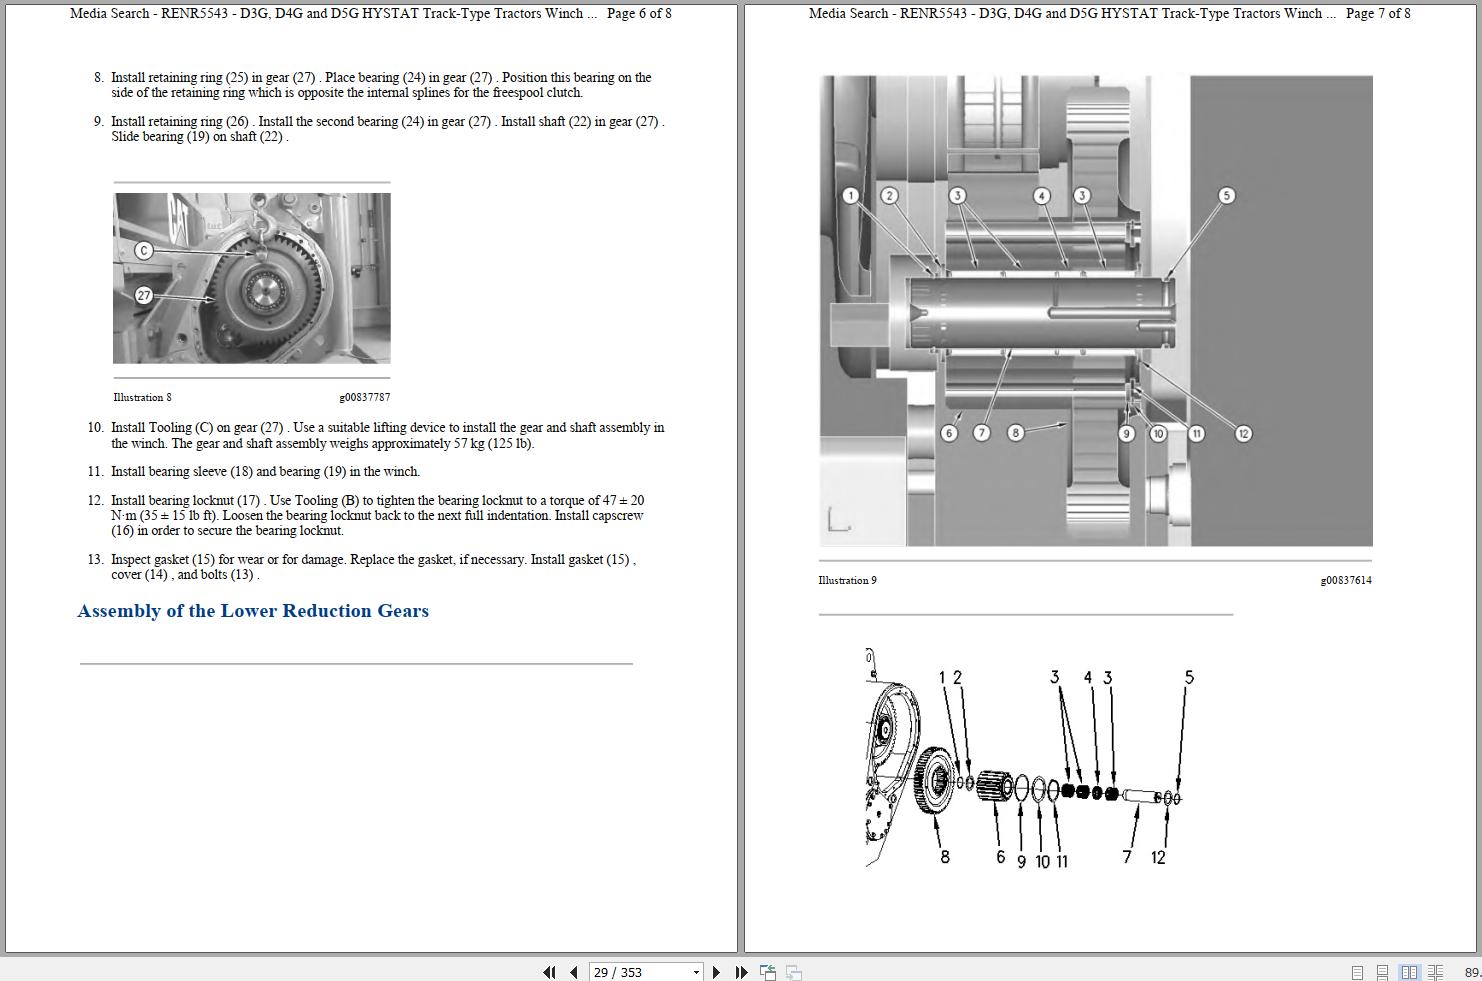This screenshot has width=1482, height=981.
Task: Navigate to the previous page
Action: [x=572, y=971]
